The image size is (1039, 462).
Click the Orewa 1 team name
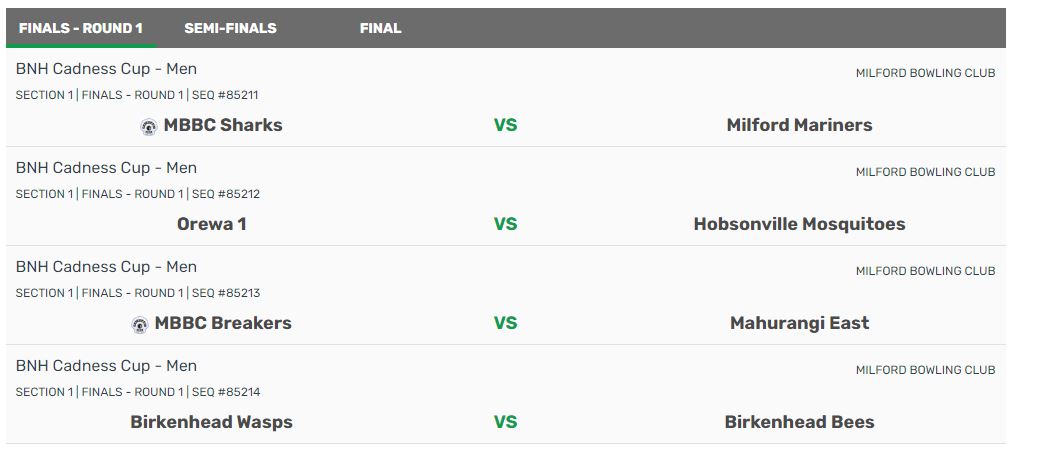click(211, 224)
